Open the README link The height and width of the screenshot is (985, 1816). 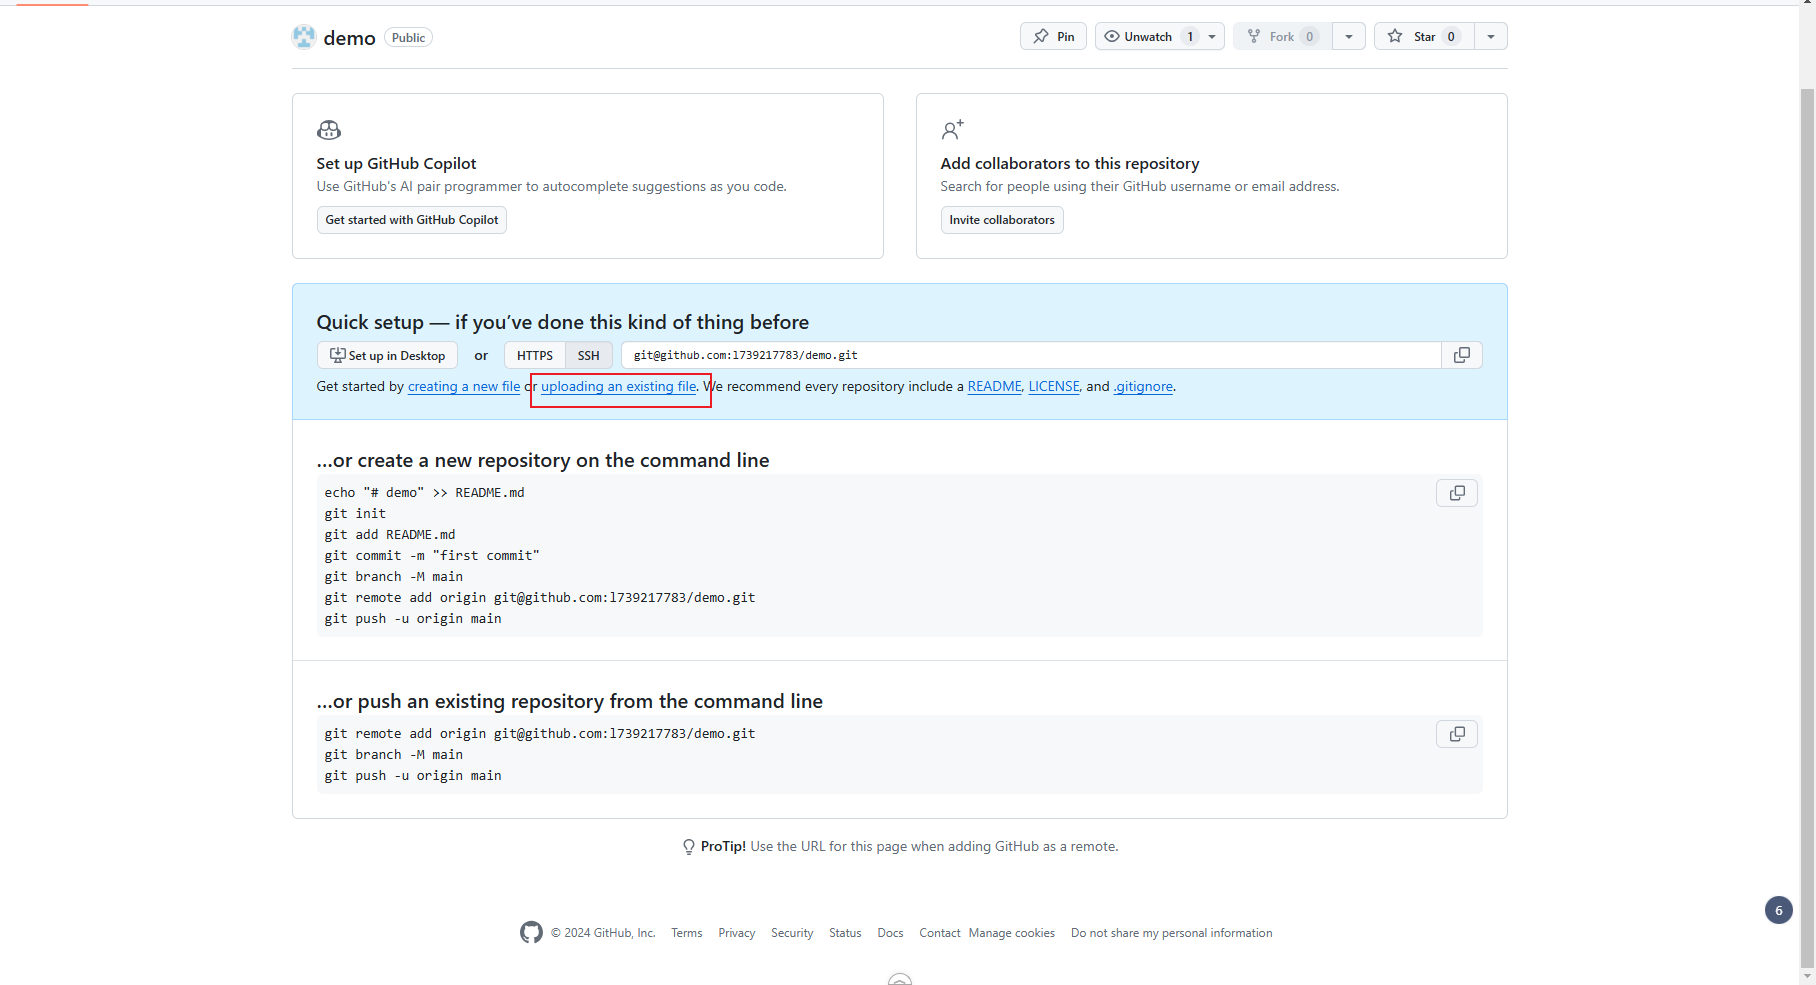(x=995, y=387)
